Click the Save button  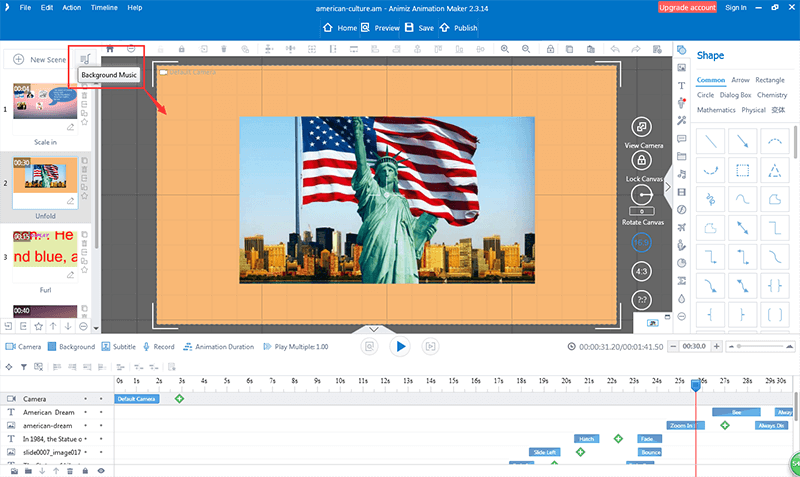419,28
